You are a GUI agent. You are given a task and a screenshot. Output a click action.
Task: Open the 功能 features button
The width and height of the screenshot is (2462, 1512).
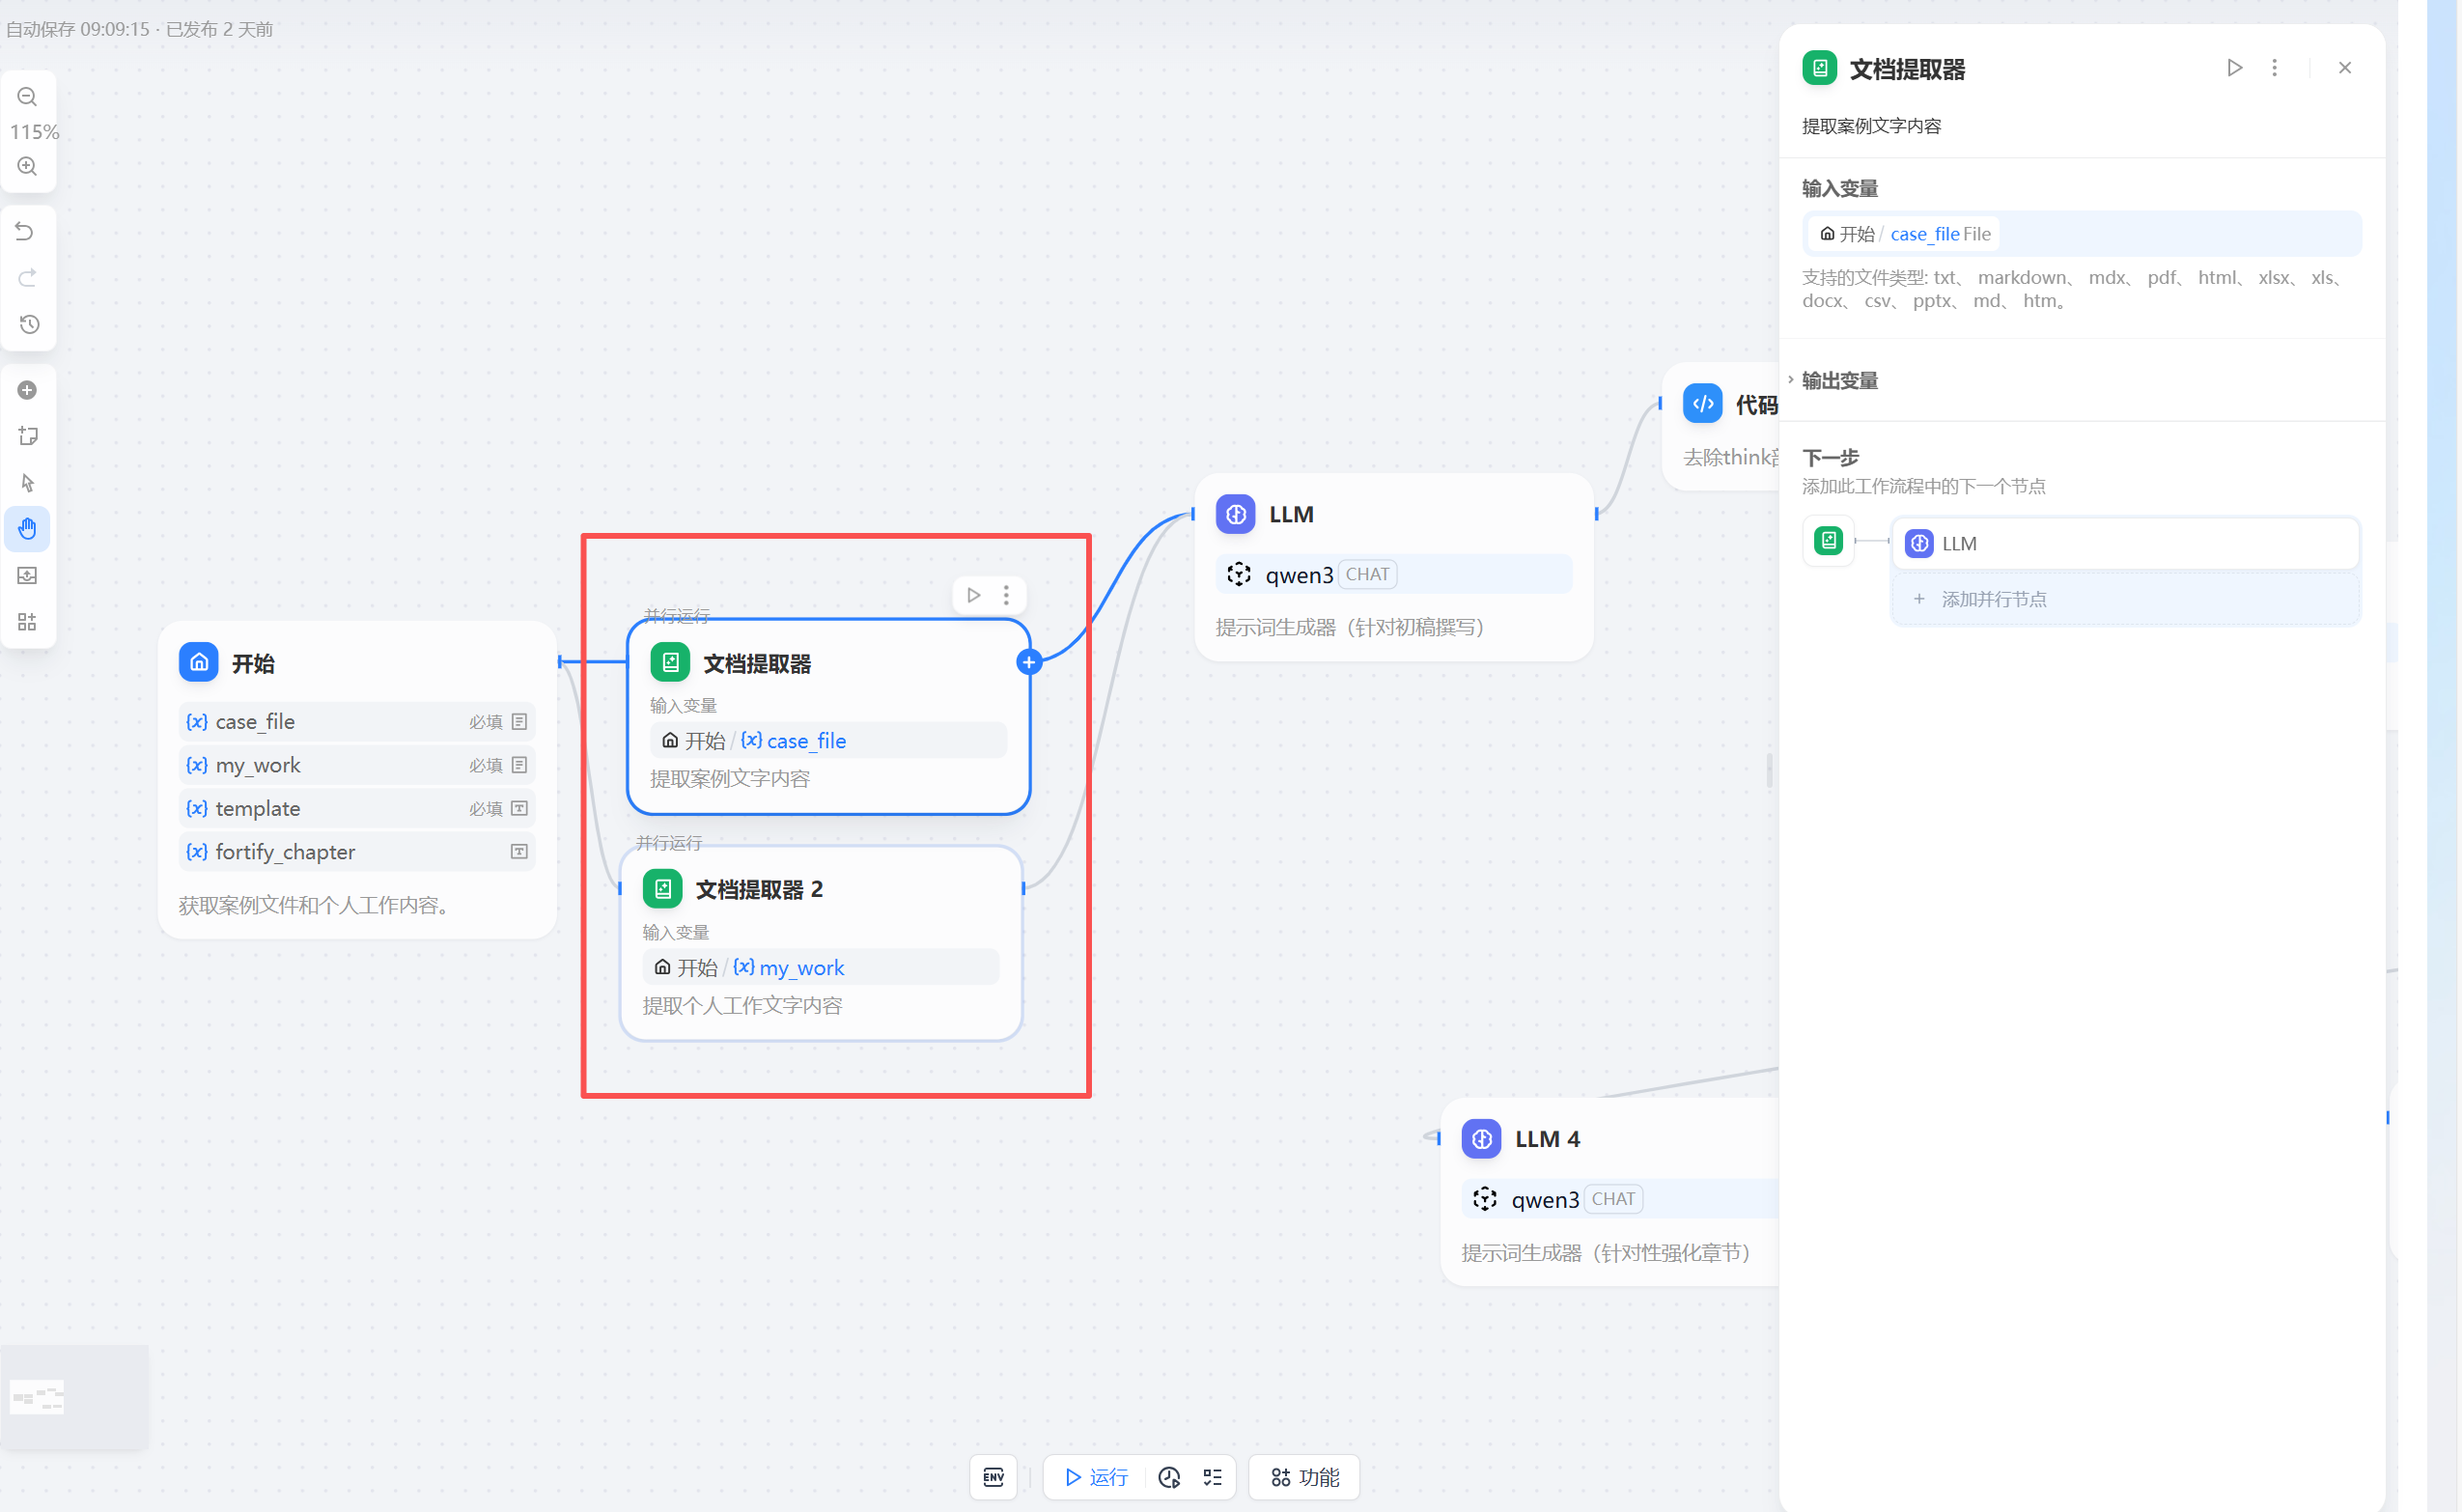coord(1304,1477)
